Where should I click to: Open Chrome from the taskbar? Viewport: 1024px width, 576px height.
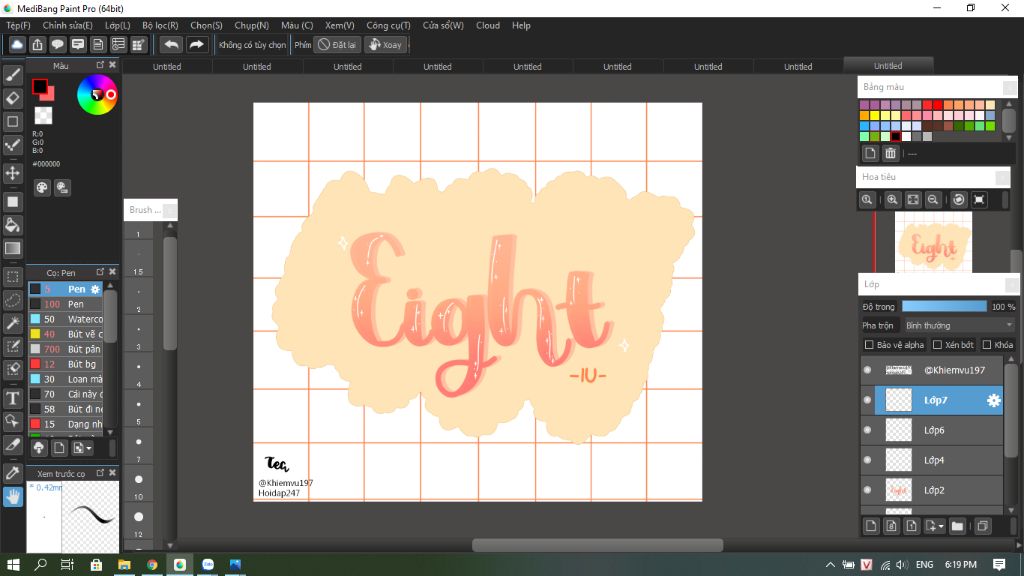point(152,565)
